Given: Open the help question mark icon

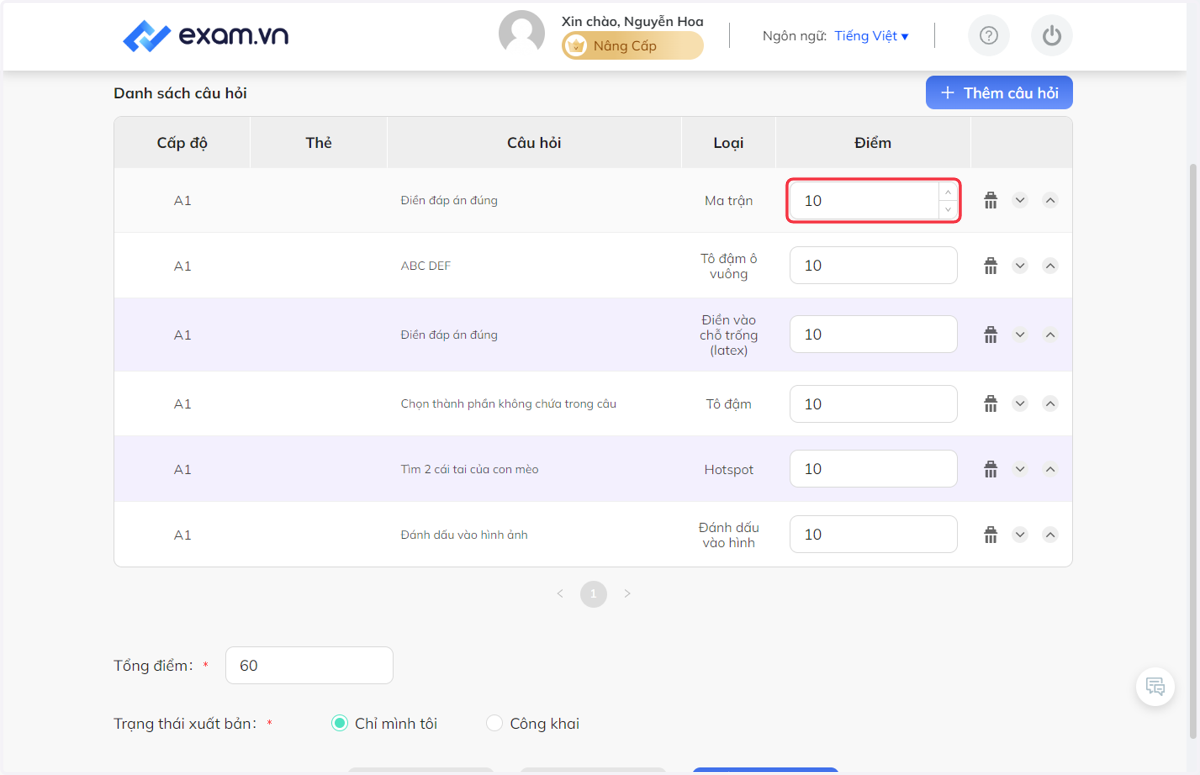Looking at the screenshot, I should [989, 36].
